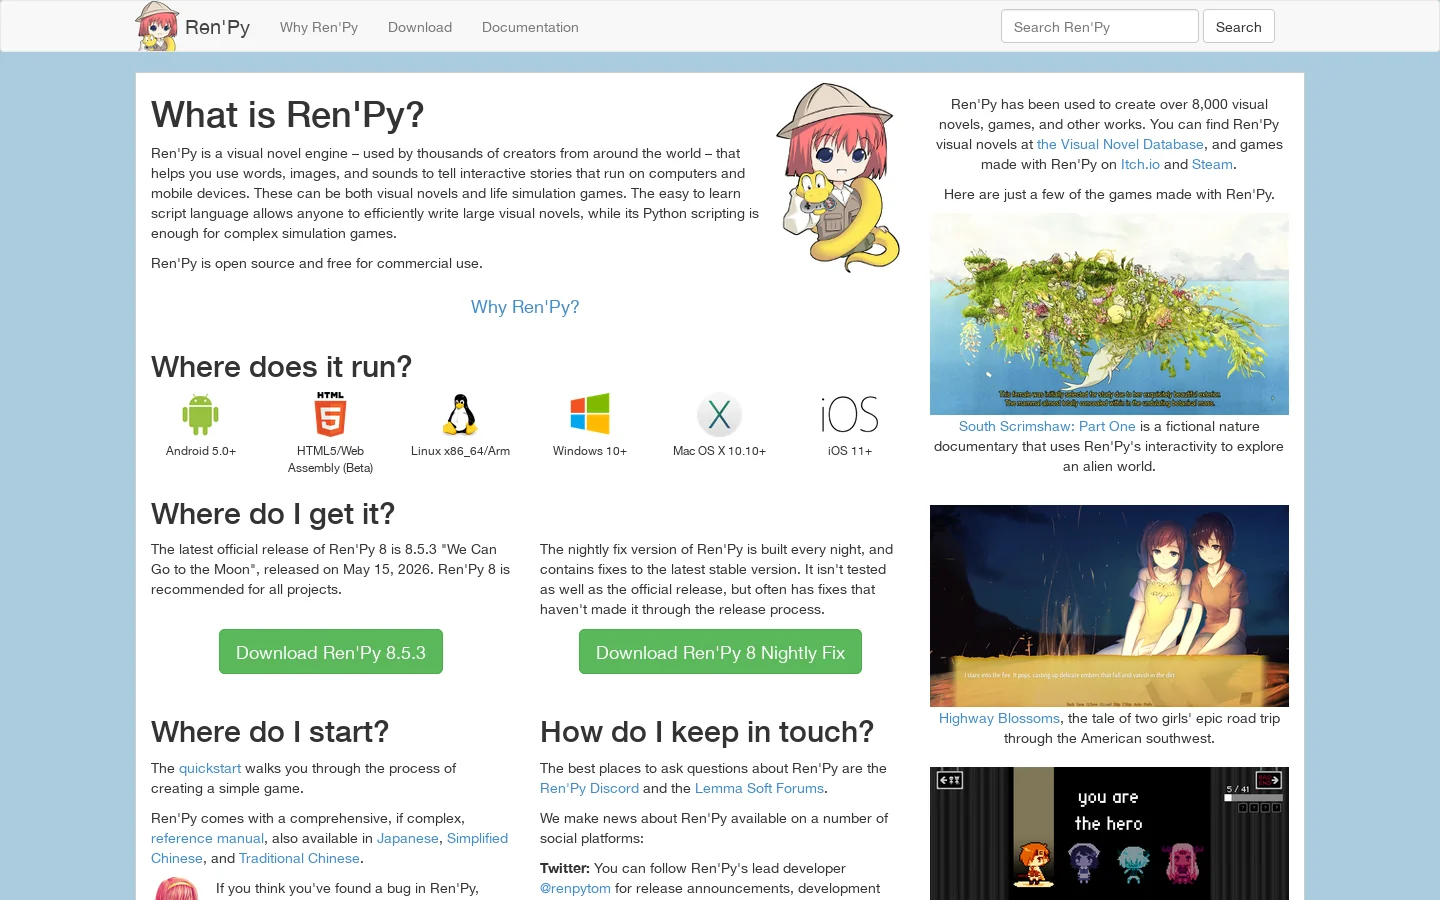Open the Japanese manual link
1440x900 pixels.
click(408, 838)
